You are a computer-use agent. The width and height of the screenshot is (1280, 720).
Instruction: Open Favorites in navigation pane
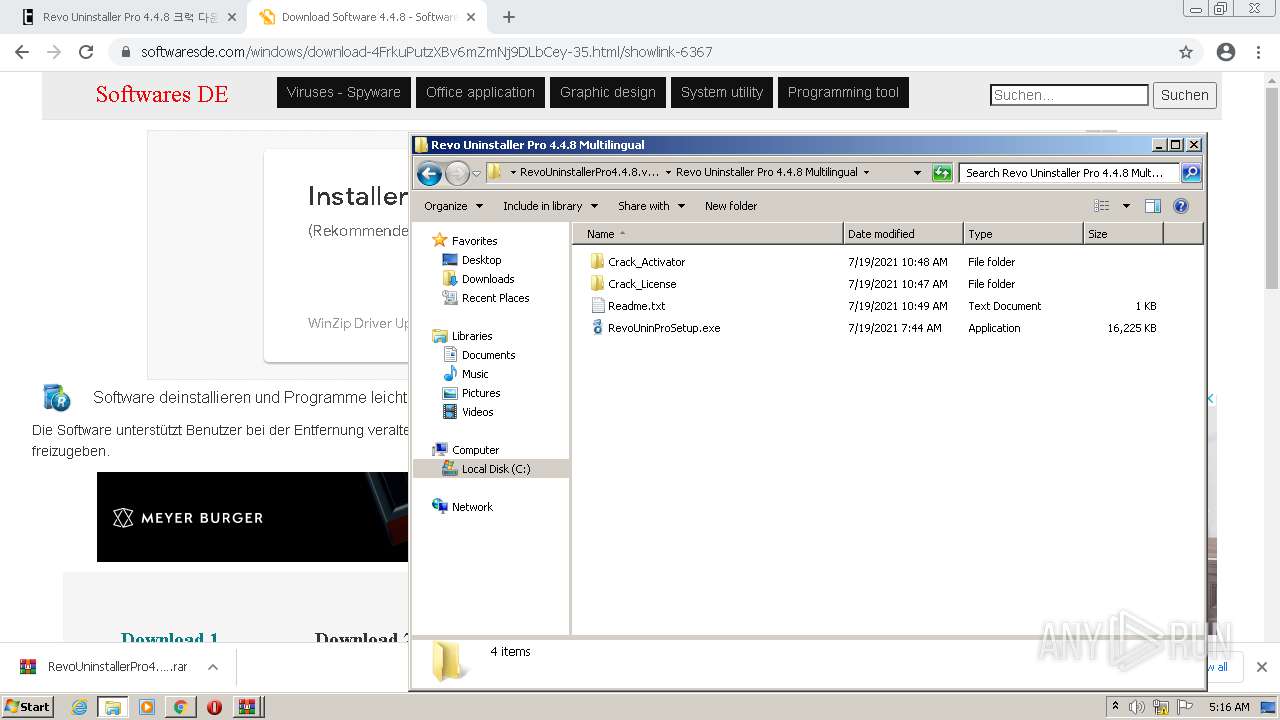474,241
